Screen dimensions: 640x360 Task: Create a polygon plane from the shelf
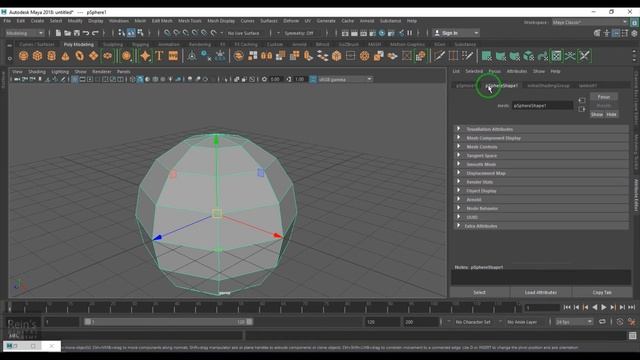pos(93,56)
